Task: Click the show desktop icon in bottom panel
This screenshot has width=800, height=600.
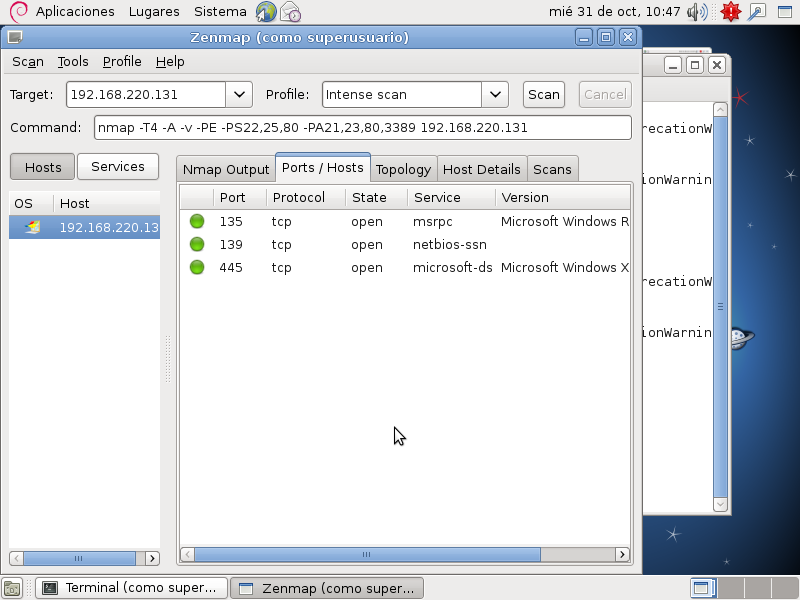Action: point(12,588)
